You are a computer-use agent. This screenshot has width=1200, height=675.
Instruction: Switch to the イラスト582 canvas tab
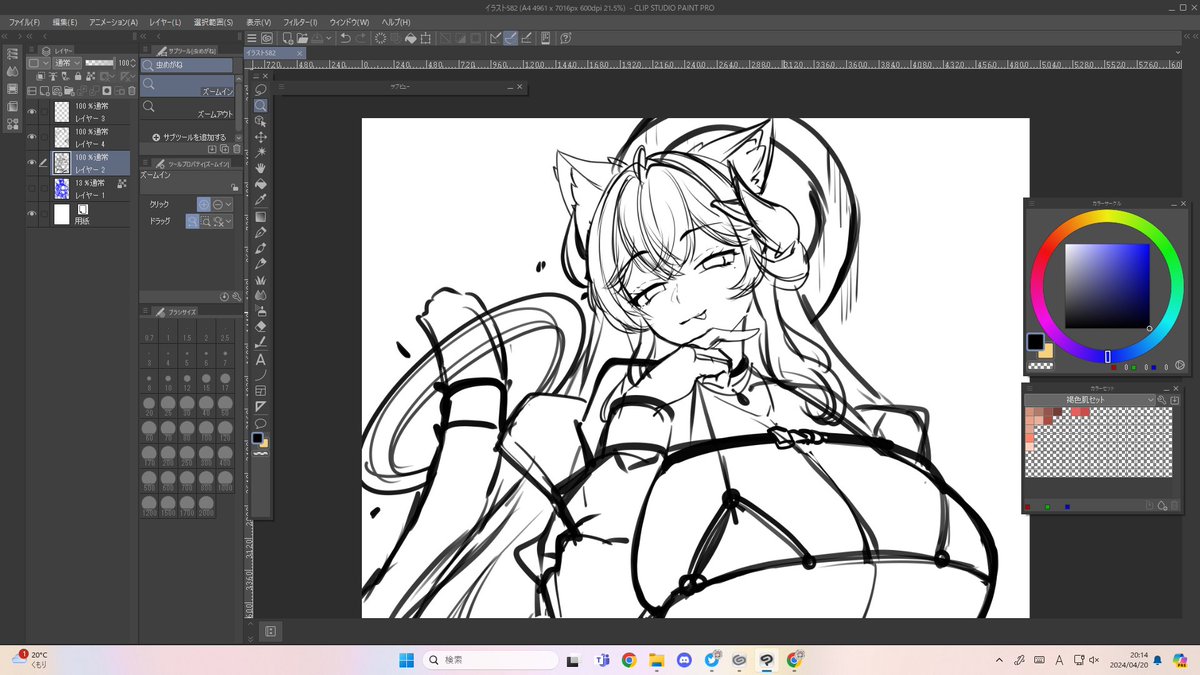265,51
